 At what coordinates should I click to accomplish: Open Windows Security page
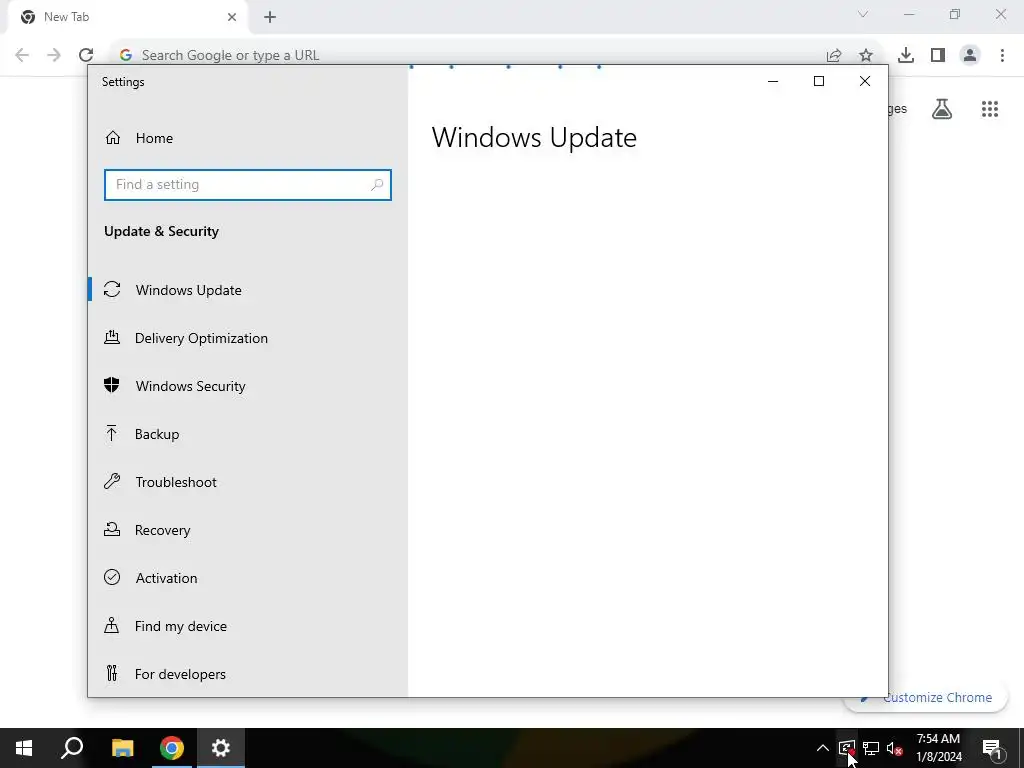tap(248, 386)
